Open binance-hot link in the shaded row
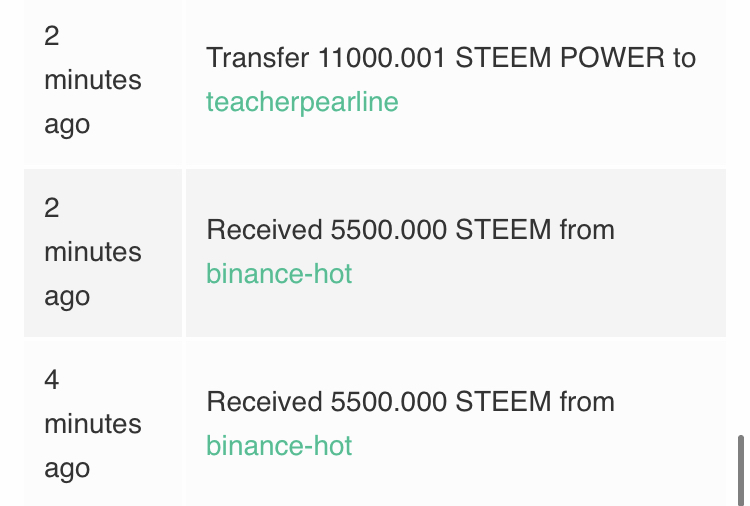The width and height of the screenshot is (750, 506). pyautogui.click(x=279, y=274)
